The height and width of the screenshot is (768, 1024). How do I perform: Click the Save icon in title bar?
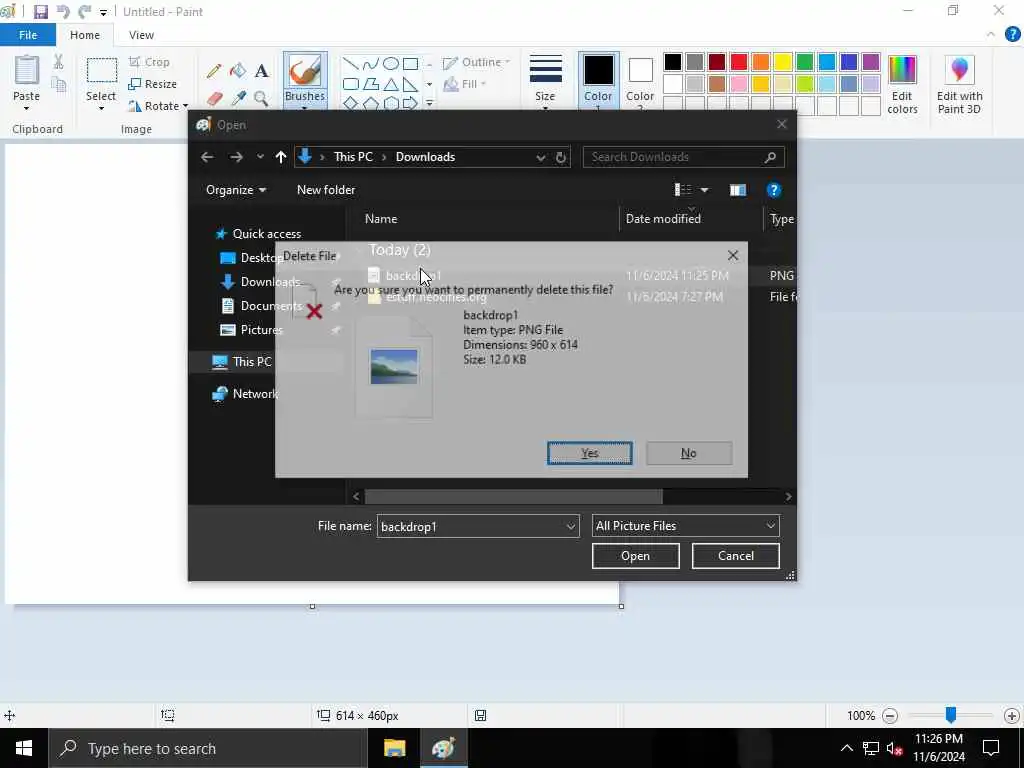click(x=40, y=12)
